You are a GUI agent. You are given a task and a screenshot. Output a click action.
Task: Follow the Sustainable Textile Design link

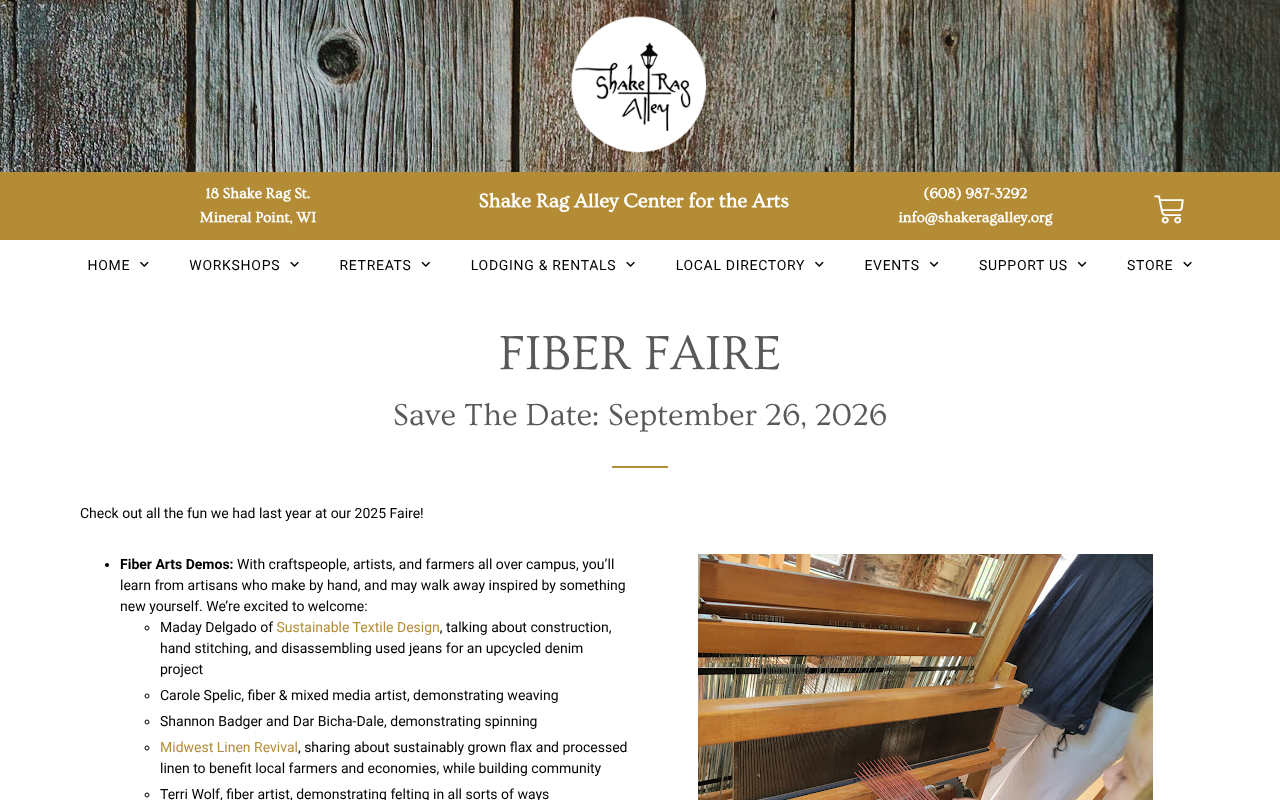[358, 627]
